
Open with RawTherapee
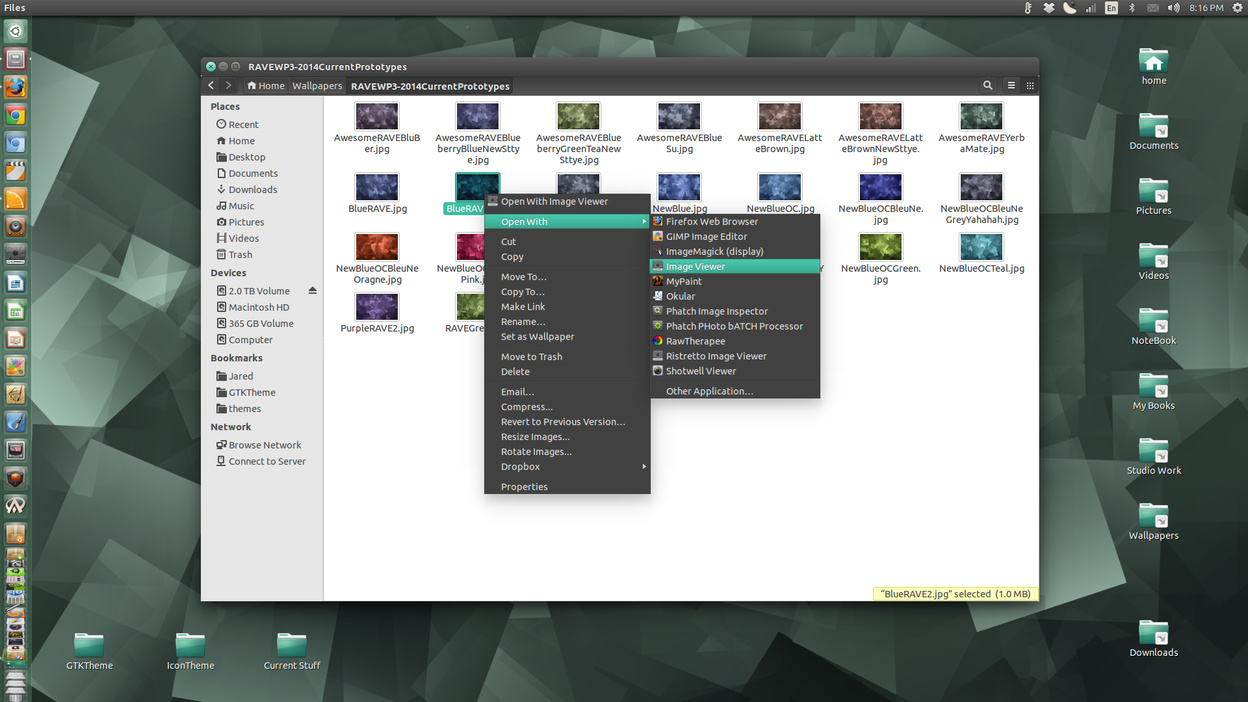(735, 341)
